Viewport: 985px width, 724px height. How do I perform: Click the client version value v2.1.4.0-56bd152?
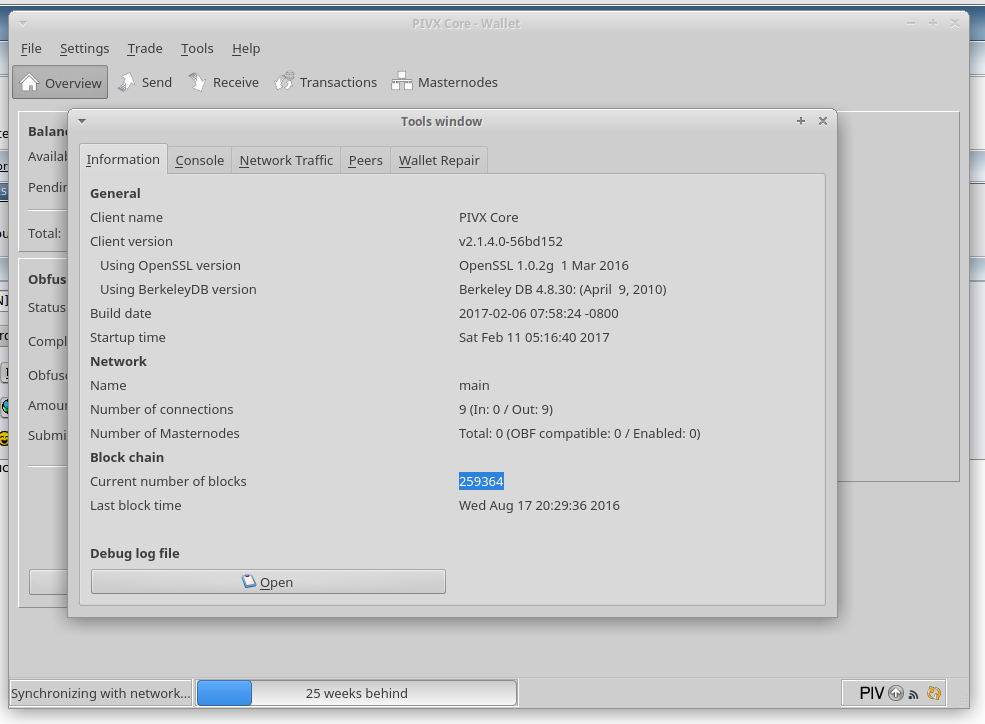511,241
